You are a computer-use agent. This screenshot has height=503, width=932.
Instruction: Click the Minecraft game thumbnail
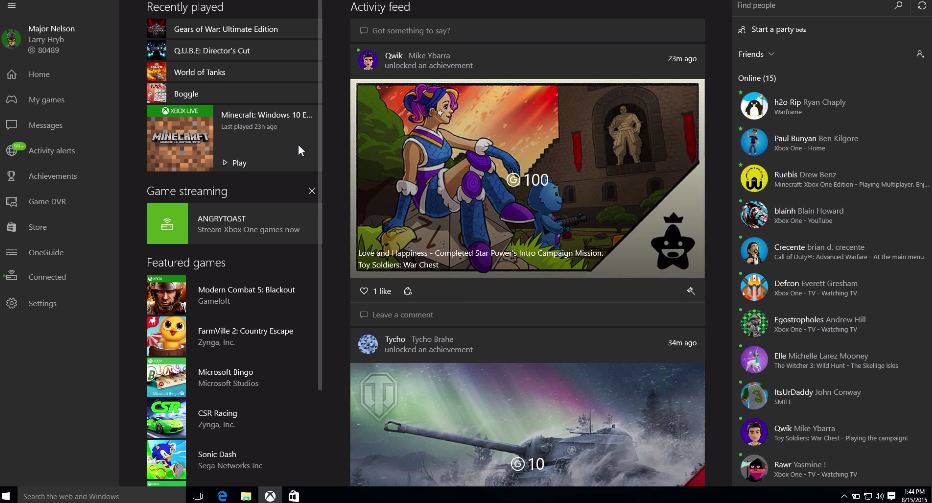click(x=180, y=139)
